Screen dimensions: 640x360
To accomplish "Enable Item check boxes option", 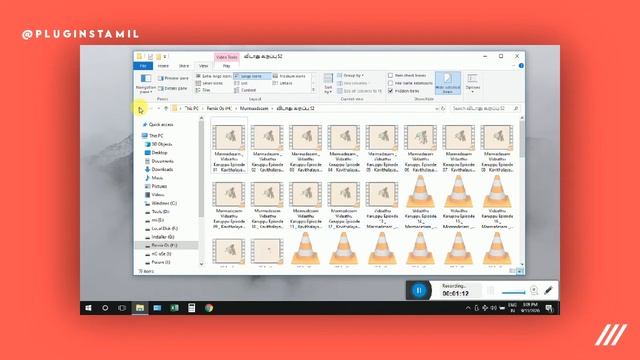I will [x=407, y=76].
